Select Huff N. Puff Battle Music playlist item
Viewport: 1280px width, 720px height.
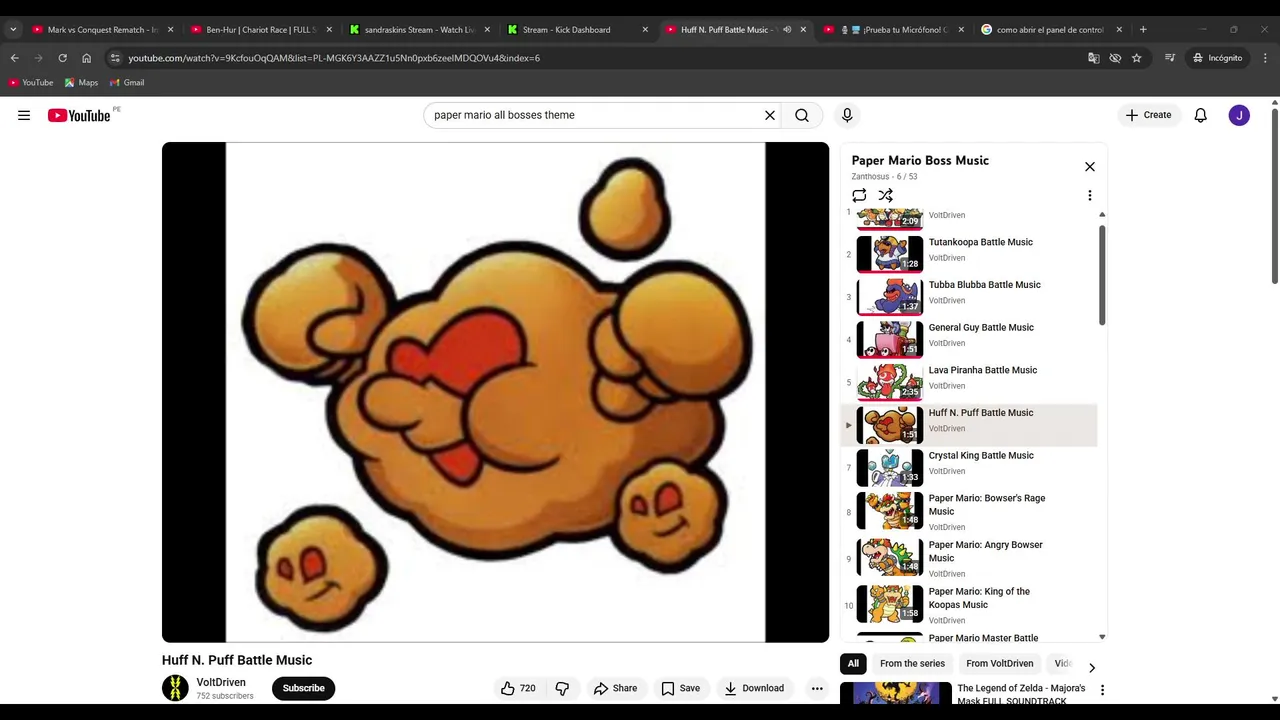click(969, 425)
